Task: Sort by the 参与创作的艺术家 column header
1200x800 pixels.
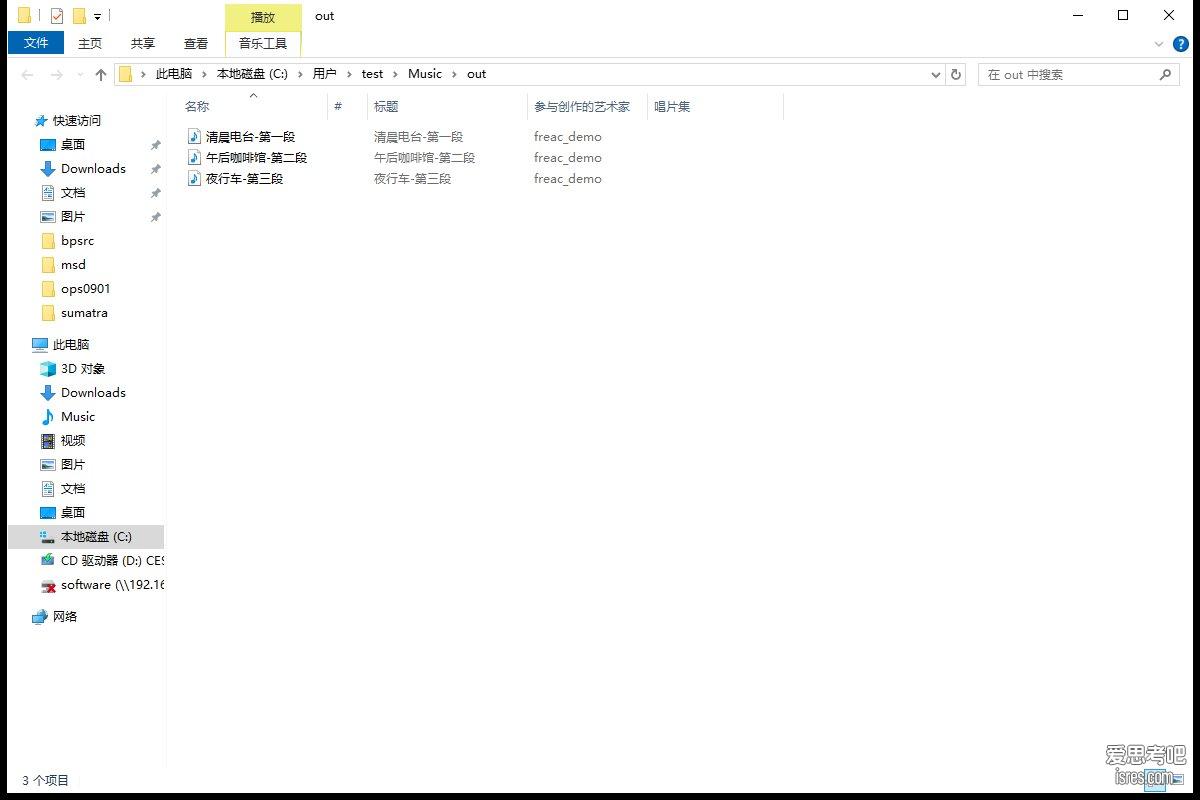Action: click(x=587, y=106)
